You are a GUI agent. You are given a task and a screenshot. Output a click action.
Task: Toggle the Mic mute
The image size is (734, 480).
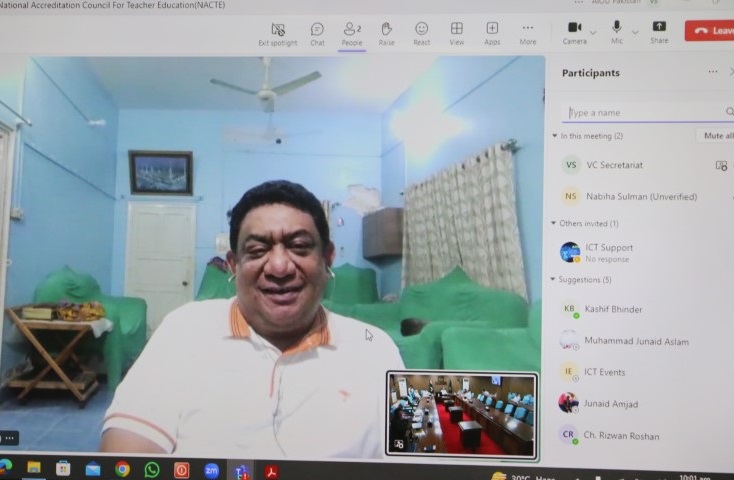[617, 33]
